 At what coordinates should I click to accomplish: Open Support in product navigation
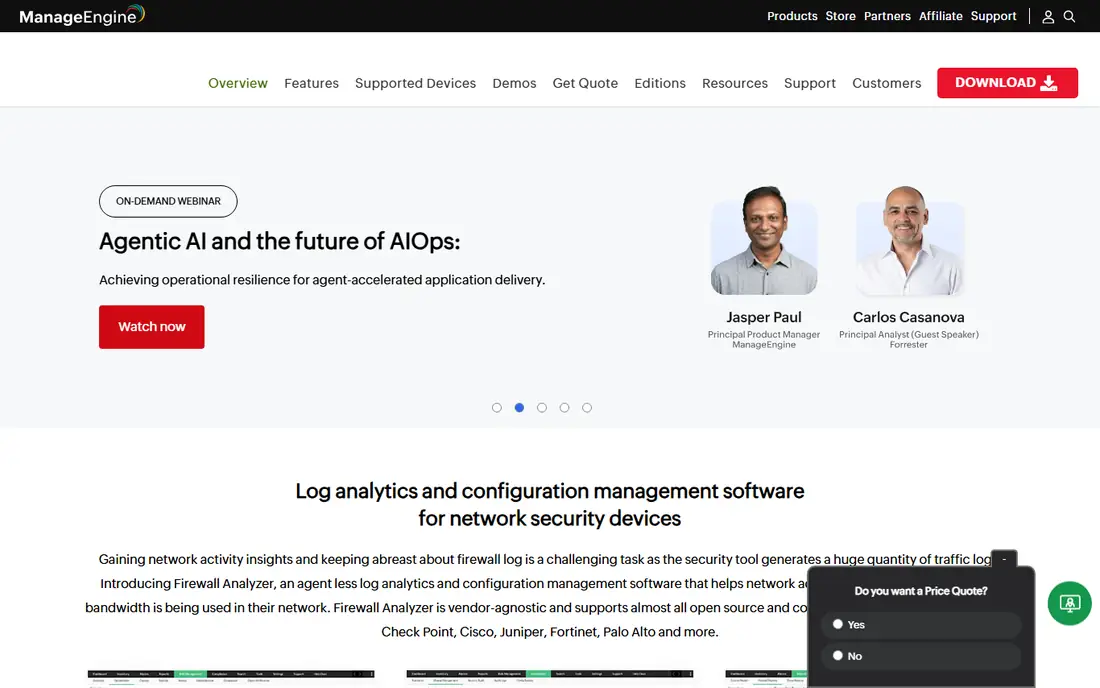(x=810, y=83)
